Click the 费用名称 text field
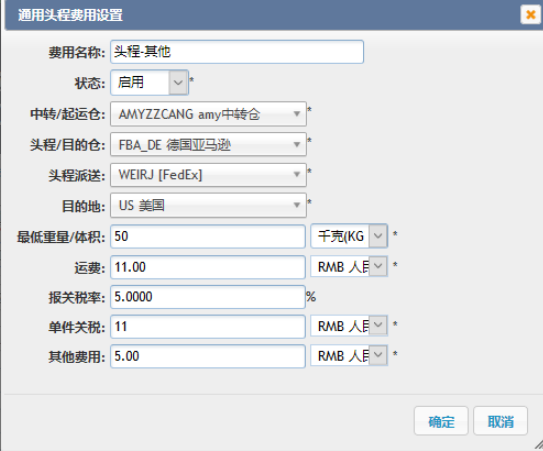The width and height of the screenshot is (543, 451). coord(237,52)
